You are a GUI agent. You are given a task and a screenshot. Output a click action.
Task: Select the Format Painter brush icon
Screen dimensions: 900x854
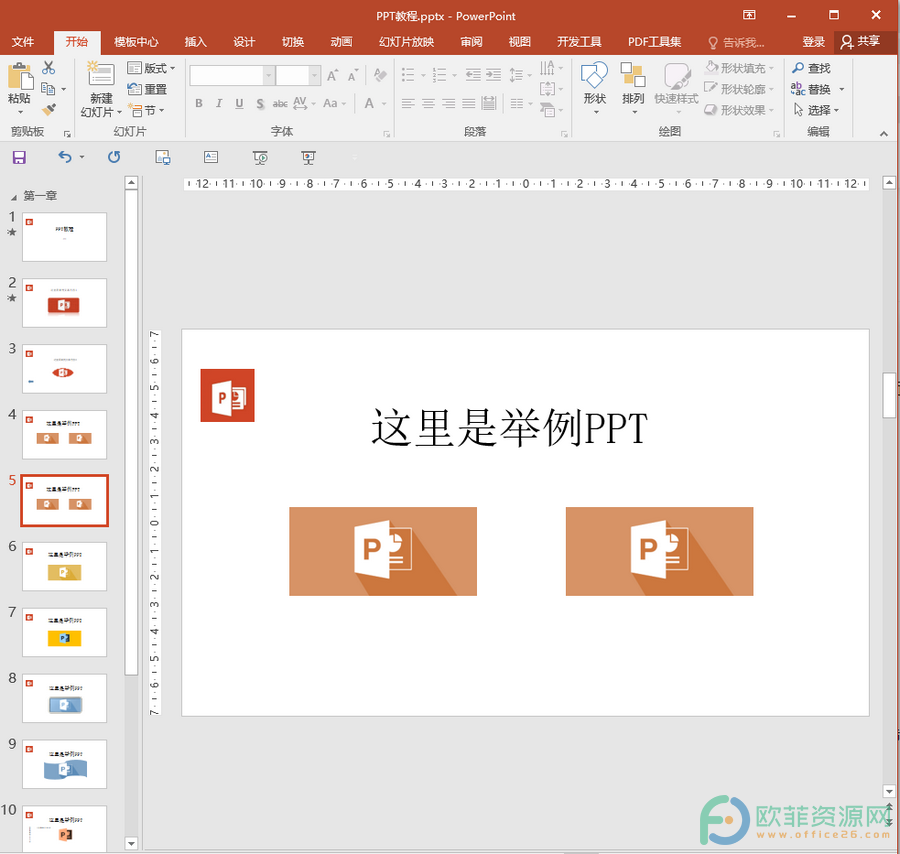tap(49, 109)
